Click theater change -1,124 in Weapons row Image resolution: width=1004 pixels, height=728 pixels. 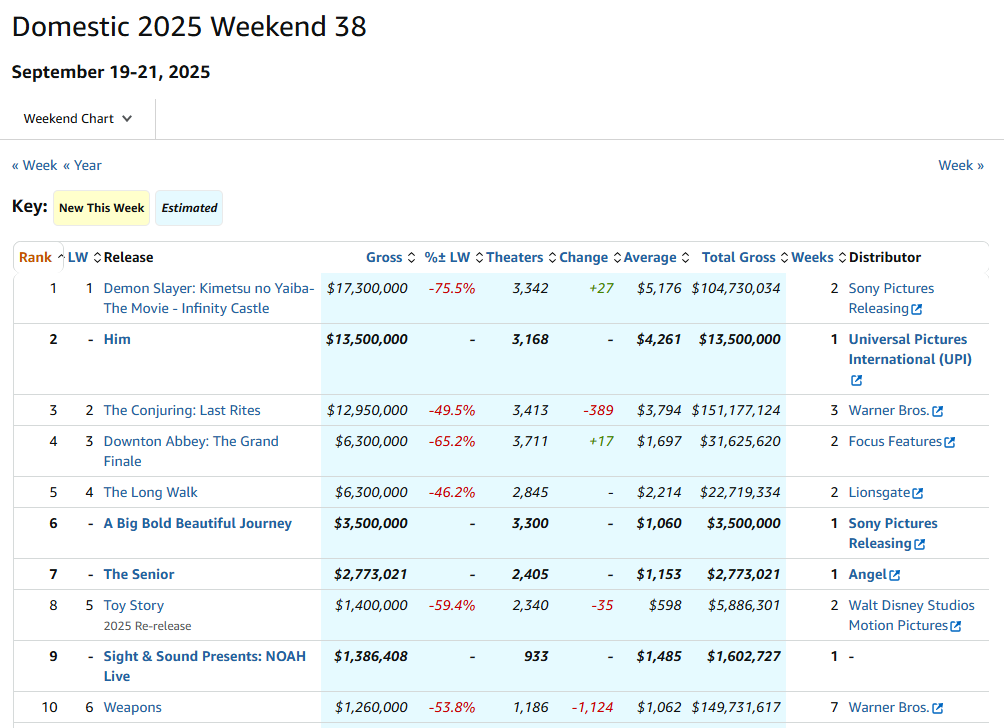[x=592, y=708]
